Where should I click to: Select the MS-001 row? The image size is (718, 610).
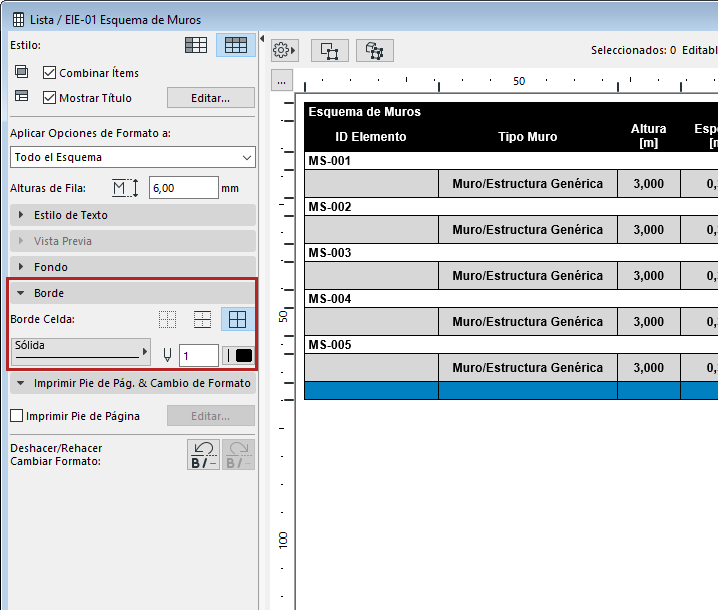pos(511,161)
